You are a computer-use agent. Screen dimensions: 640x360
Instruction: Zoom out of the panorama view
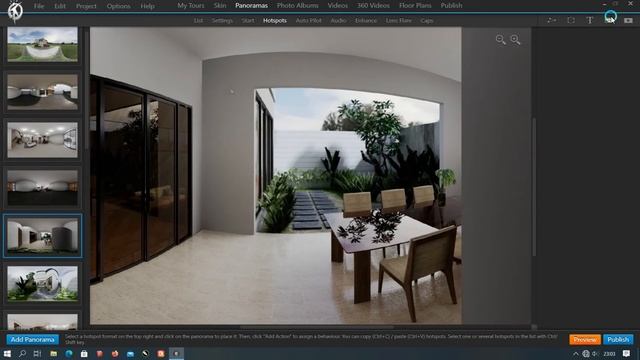click(x=500, y=39)
